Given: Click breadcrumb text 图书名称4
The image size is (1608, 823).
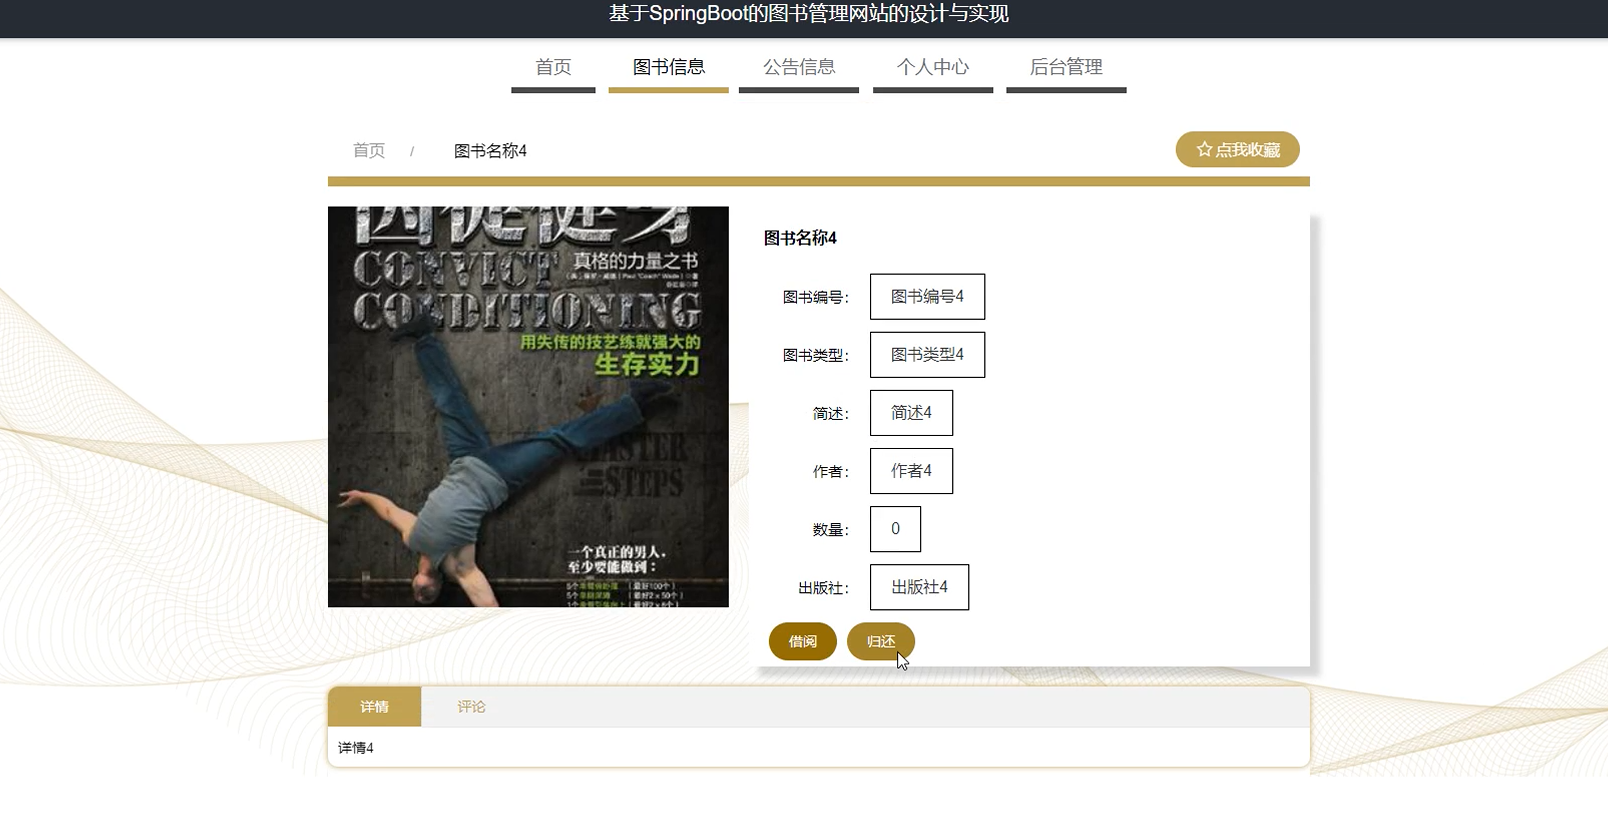Looking at the screenshot, I should click(490, 151).
